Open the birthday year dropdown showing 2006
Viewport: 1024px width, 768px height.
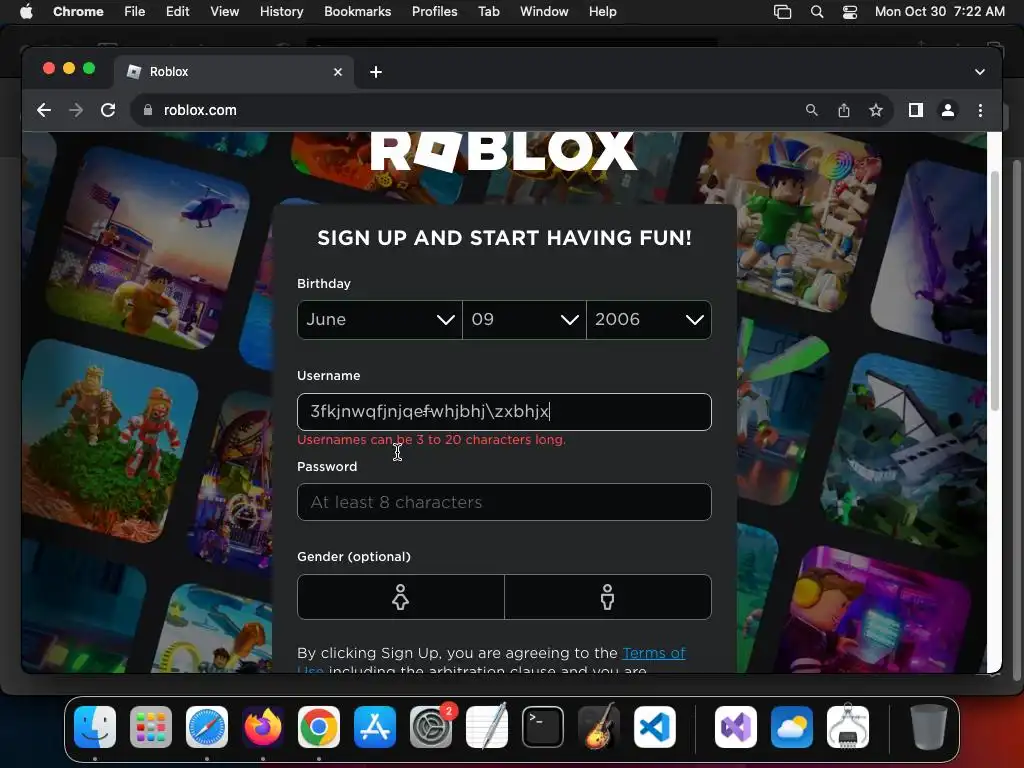(x=649, y=319)
